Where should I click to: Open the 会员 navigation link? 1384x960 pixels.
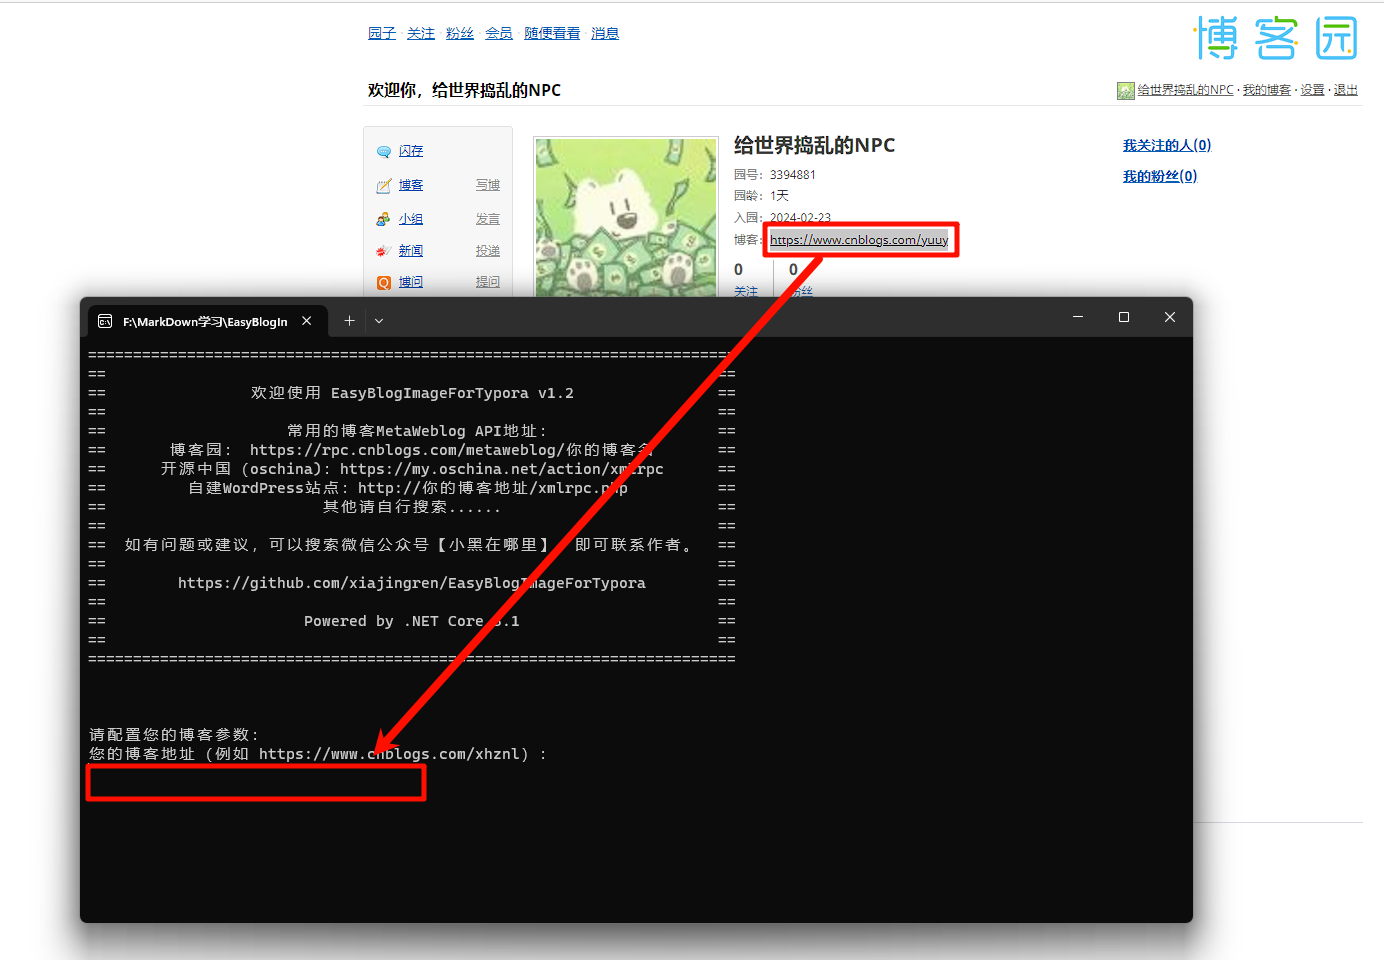click(499, 33)
